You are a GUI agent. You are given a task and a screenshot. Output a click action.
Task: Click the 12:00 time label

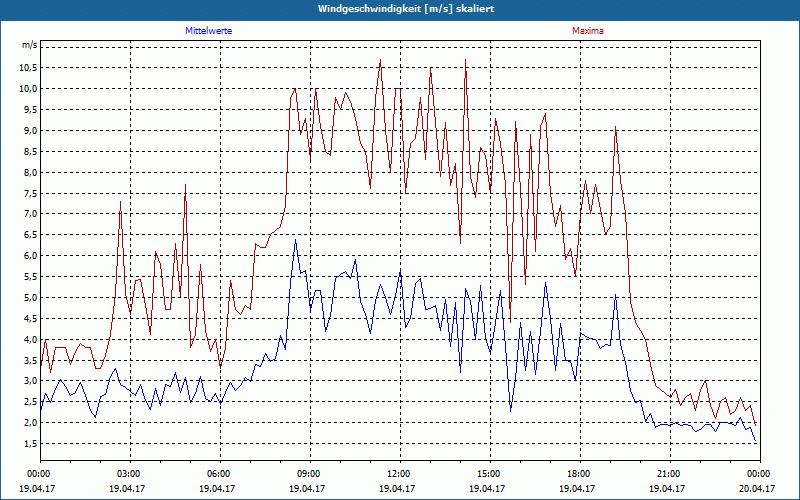tap(400, 474)
